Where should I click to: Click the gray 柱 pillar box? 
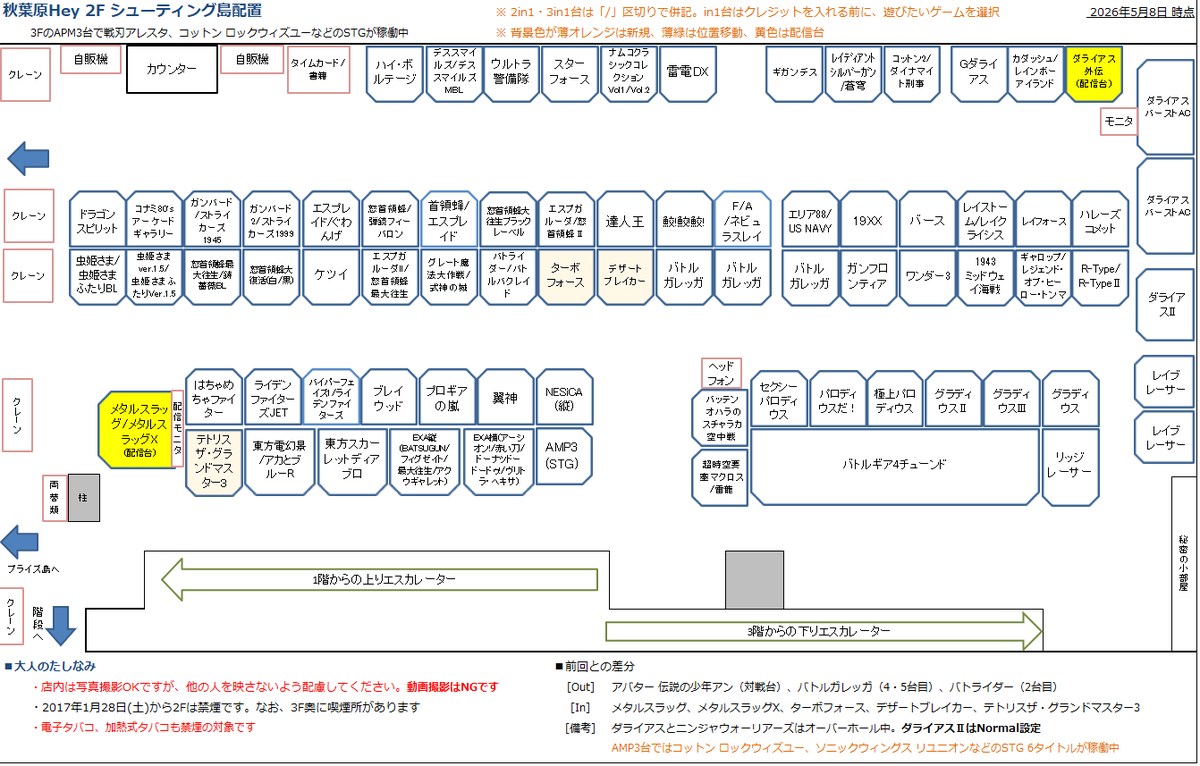tap(84, 498)
